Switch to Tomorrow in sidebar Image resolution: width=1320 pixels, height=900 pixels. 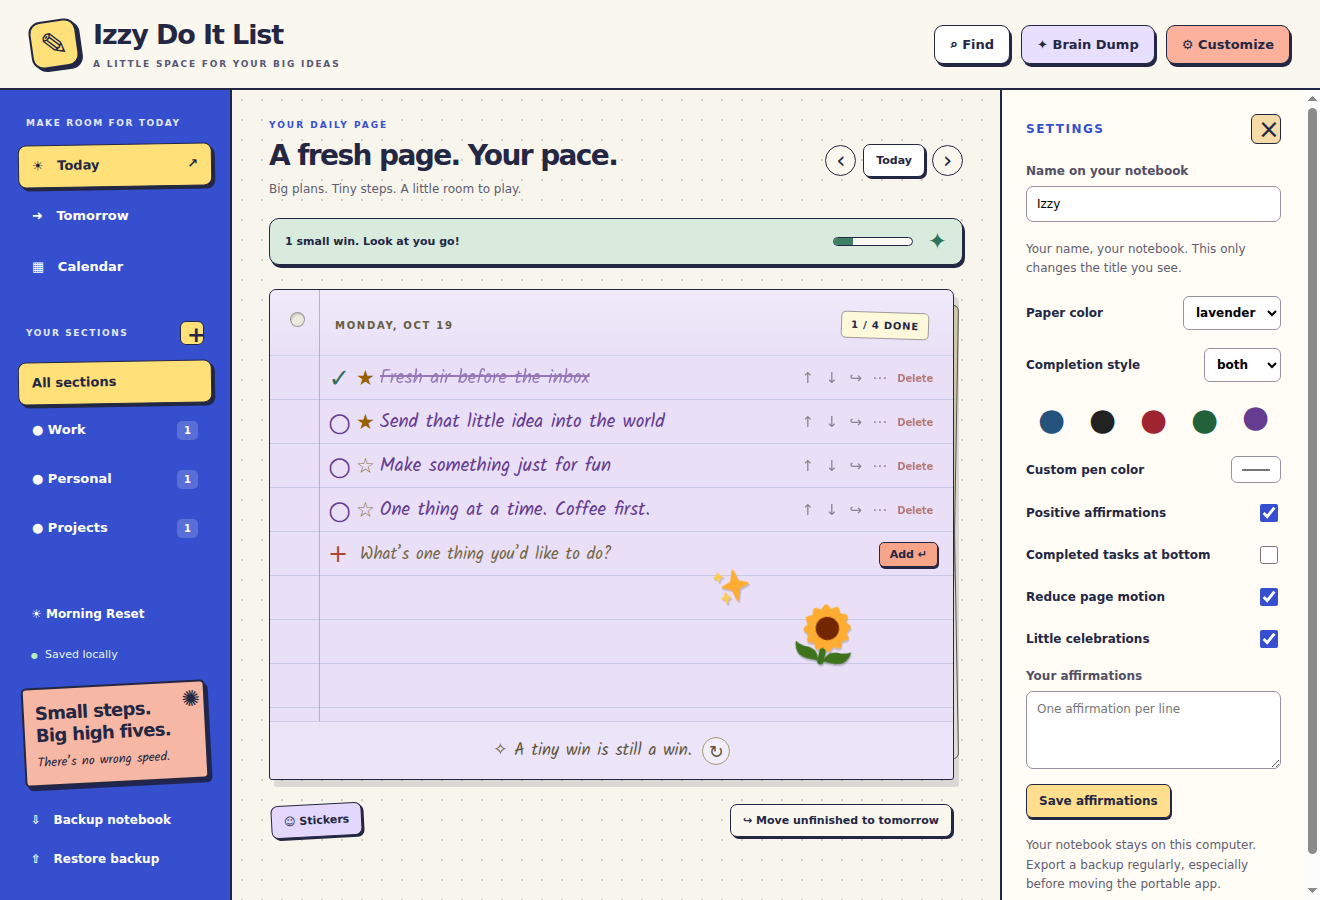pos(115,216)
